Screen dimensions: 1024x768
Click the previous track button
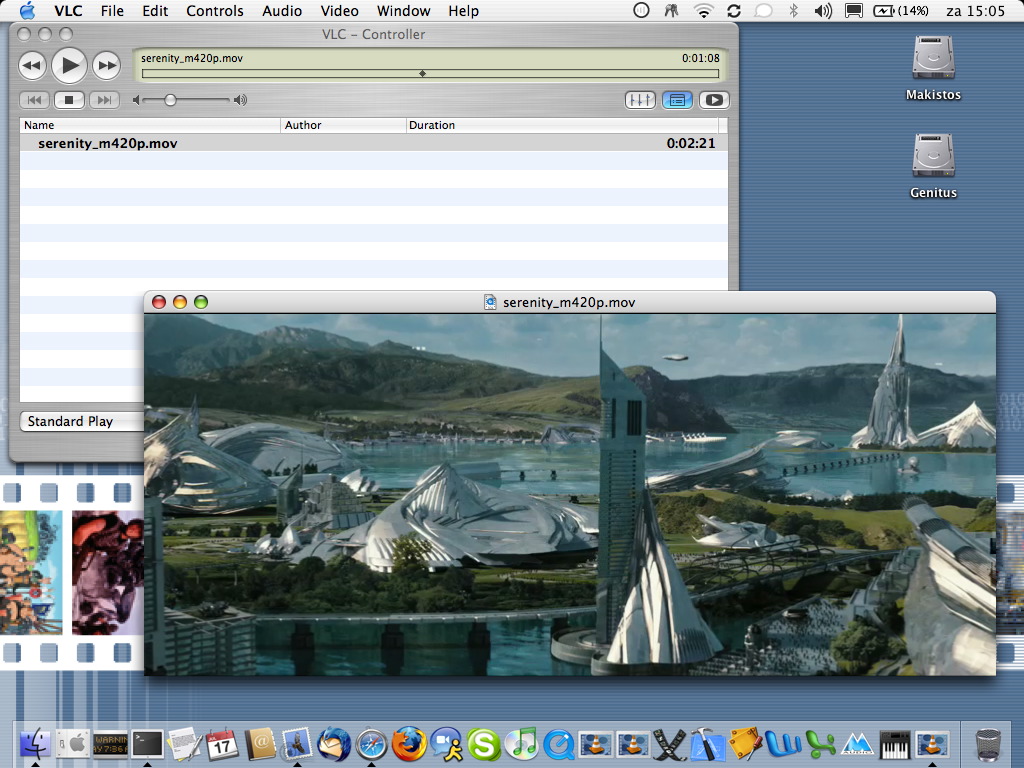pos(35,100)
